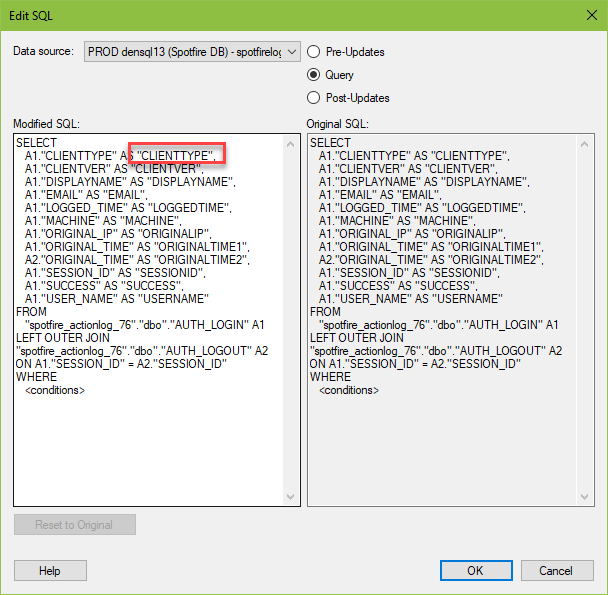Click the SUCCESS line in Modified SQL
Viewport: 608px width, 595px height.
(104, 285)
